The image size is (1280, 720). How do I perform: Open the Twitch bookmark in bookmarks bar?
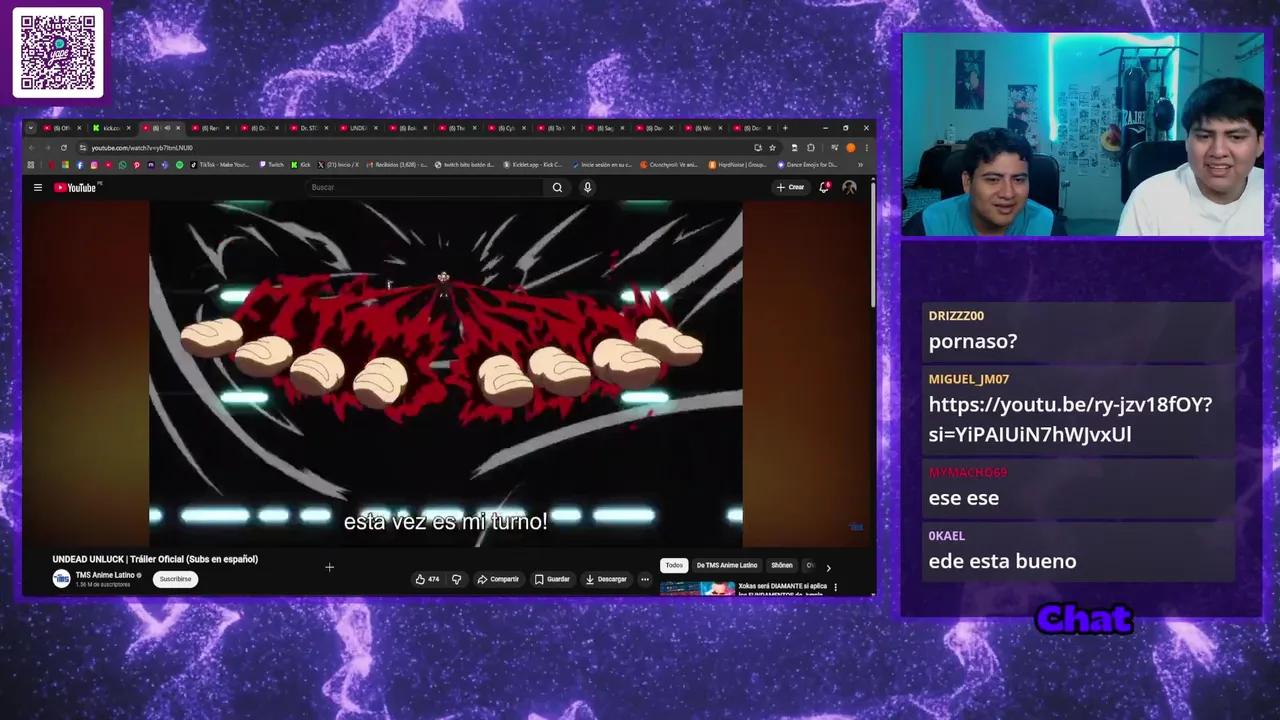tap(270, 165)
